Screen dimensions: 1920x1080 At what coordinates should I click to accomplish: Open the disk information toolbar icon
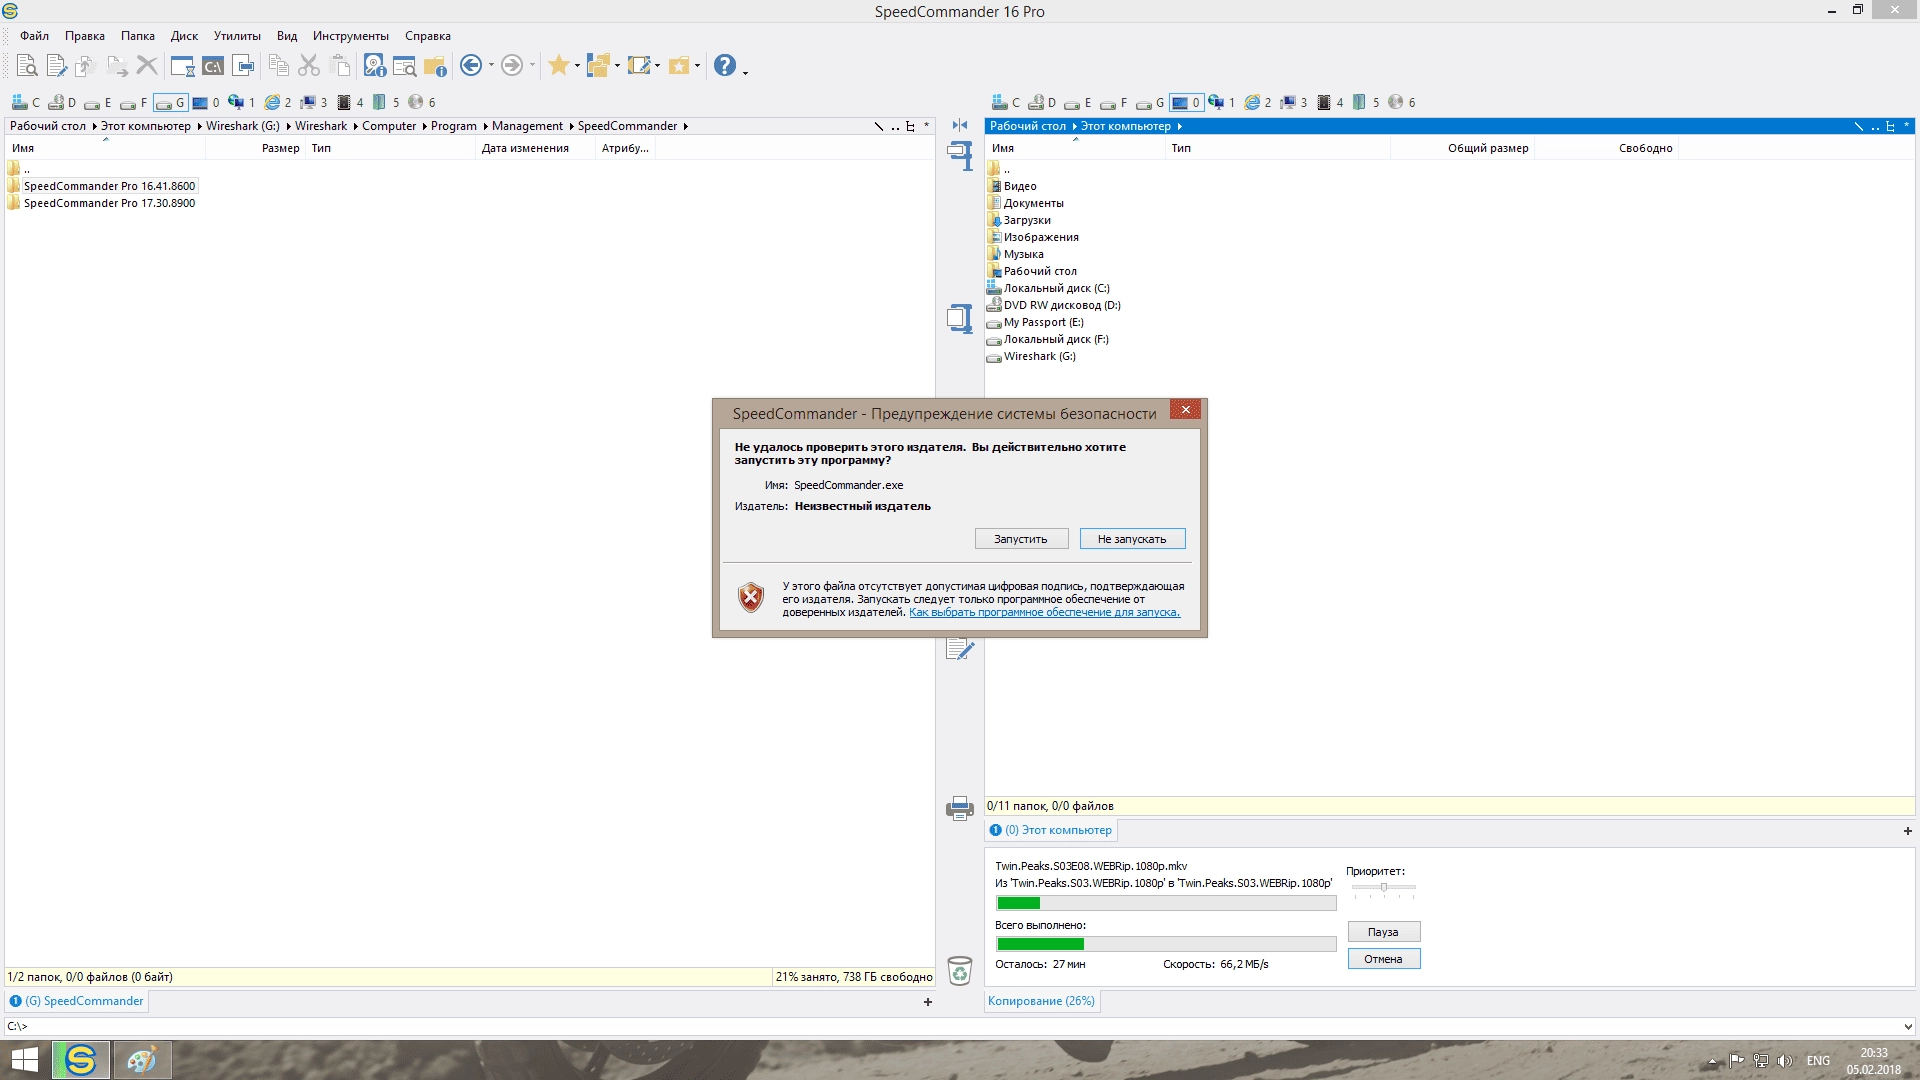374,66
